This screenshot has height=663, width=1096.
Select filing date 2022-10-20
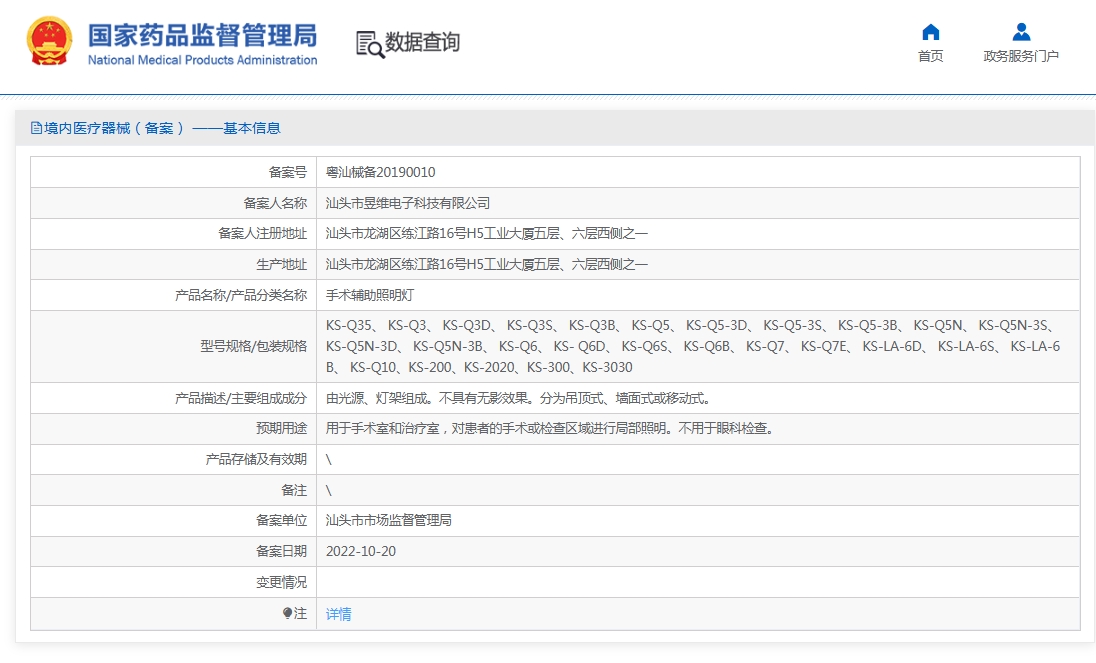point(361,551)
